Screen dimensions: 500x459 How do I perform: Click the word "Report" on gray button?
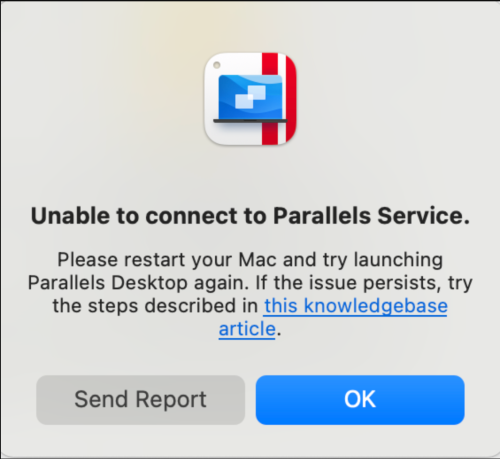click(x=171, y=399)
